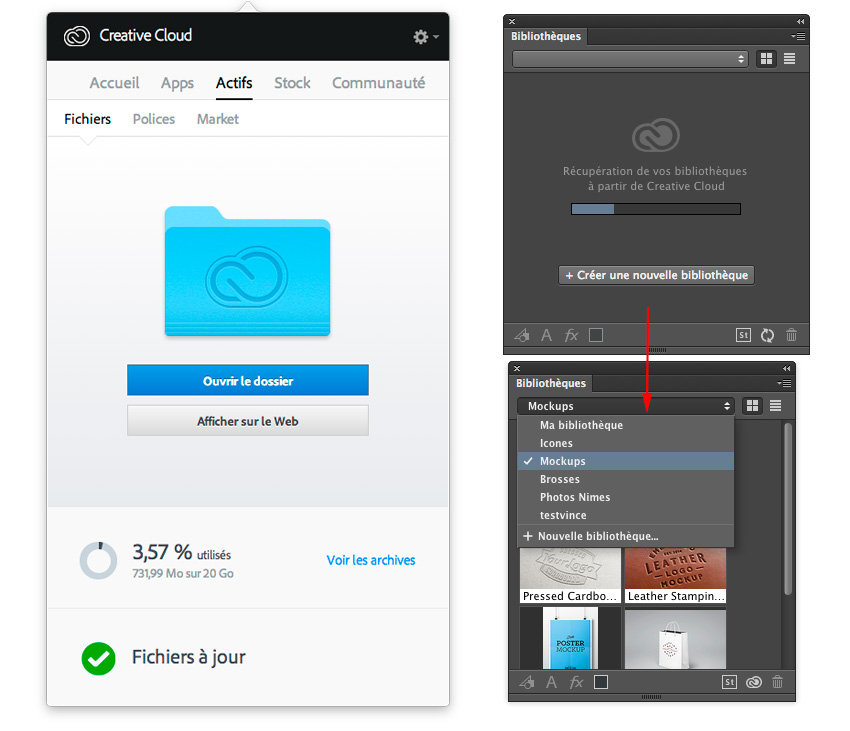Select Ma bibliothèque from library list

pyautogui.click(x=626, y=425)
